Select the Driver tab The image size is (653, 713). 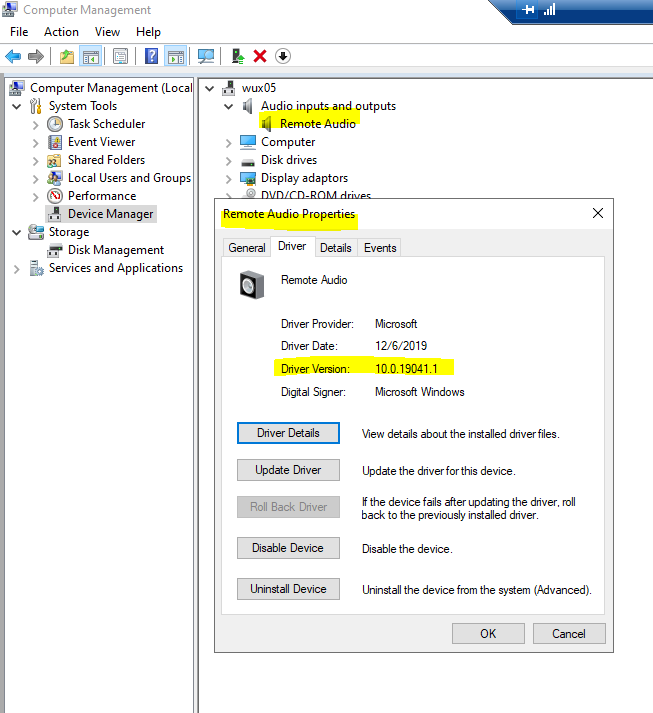pyautogui.click(x=292, y=246)
